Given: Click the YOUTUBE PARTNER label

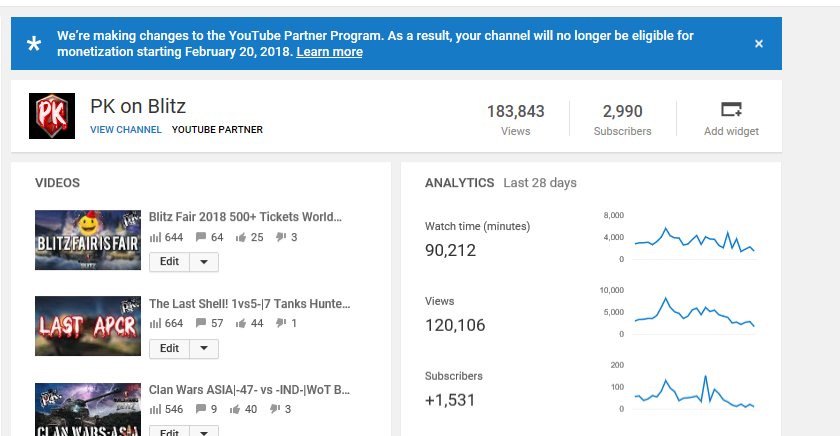Looking at the screenshot, I should (218, 130).
